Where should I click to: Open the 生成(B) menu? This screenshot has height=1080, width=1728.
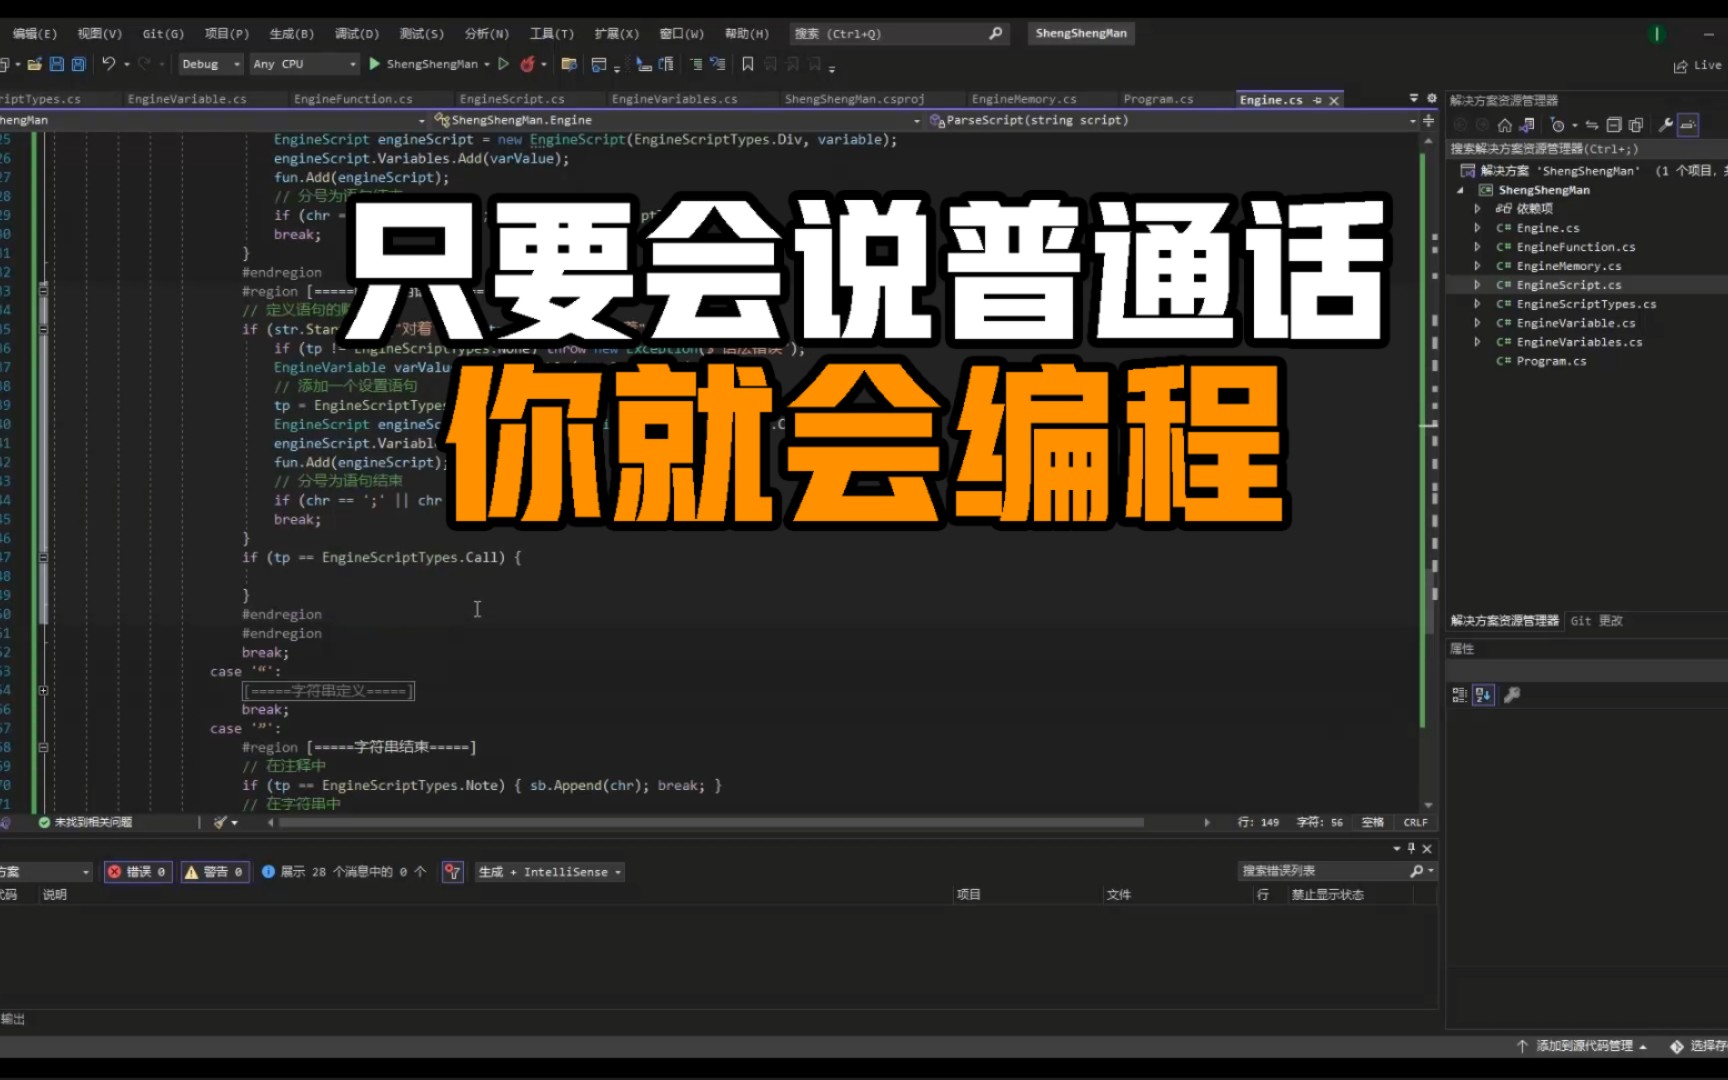[x=292, y=33]
